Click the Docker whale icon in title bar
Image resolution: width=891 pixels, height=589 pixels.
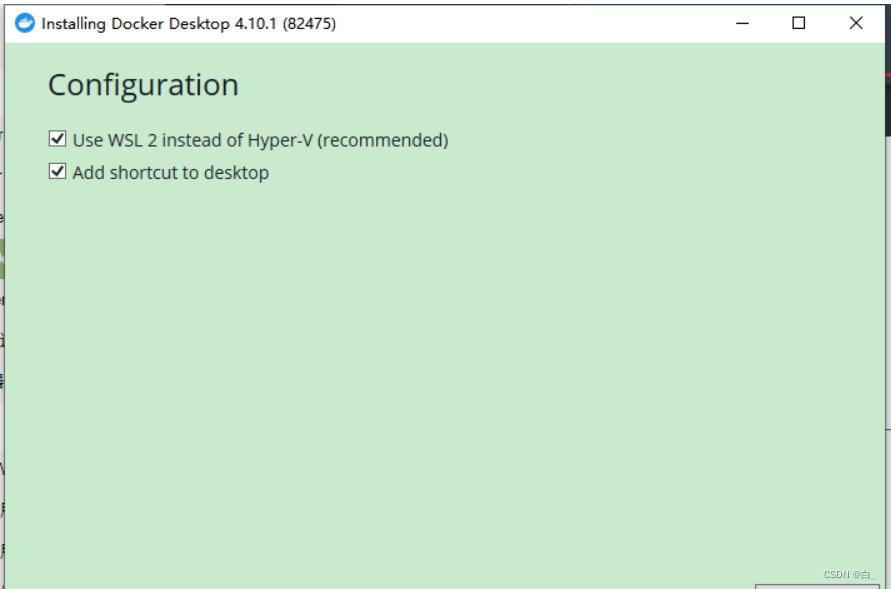pyautogui.click(x=24, y=23)
